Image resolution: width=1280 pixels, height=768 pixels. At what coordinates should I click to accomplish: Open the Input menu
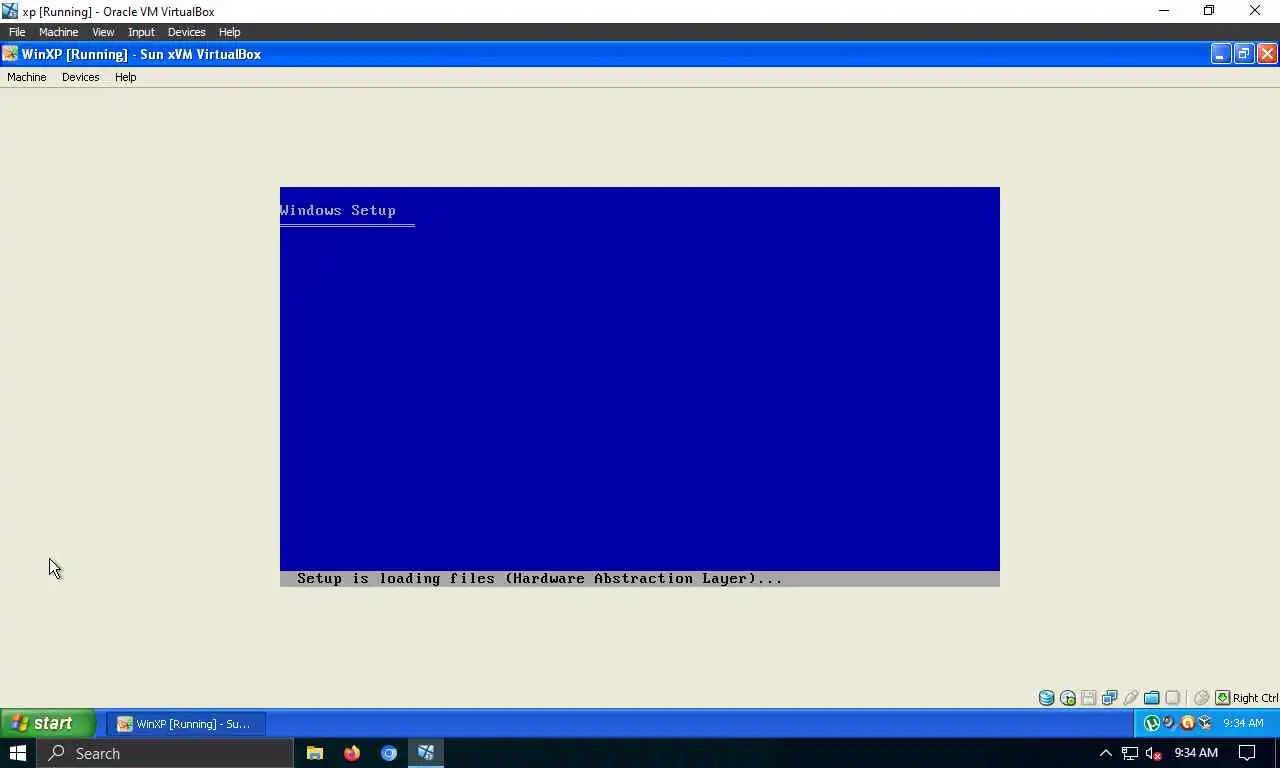pyautogui.click(x=141, y=32)
